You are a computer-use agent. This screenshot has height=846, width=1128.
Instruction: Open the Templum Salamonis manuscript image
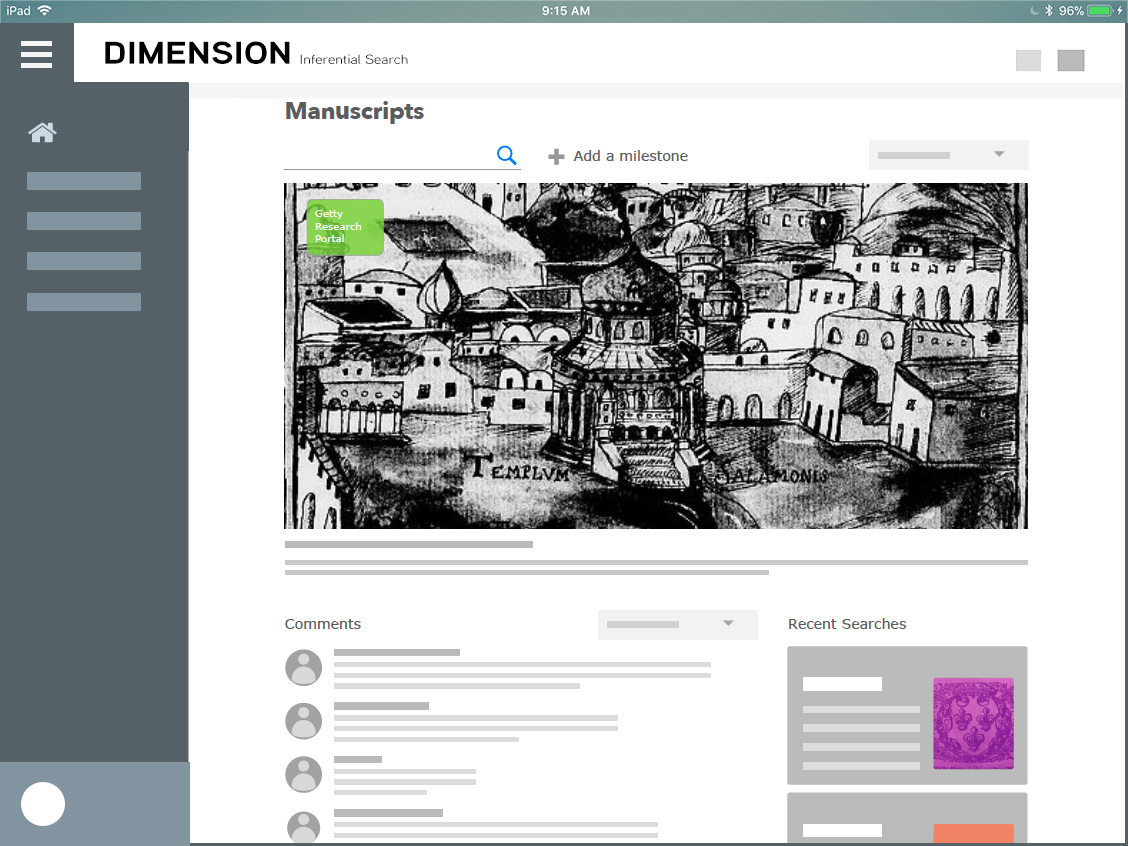click(x=655, y=356)
